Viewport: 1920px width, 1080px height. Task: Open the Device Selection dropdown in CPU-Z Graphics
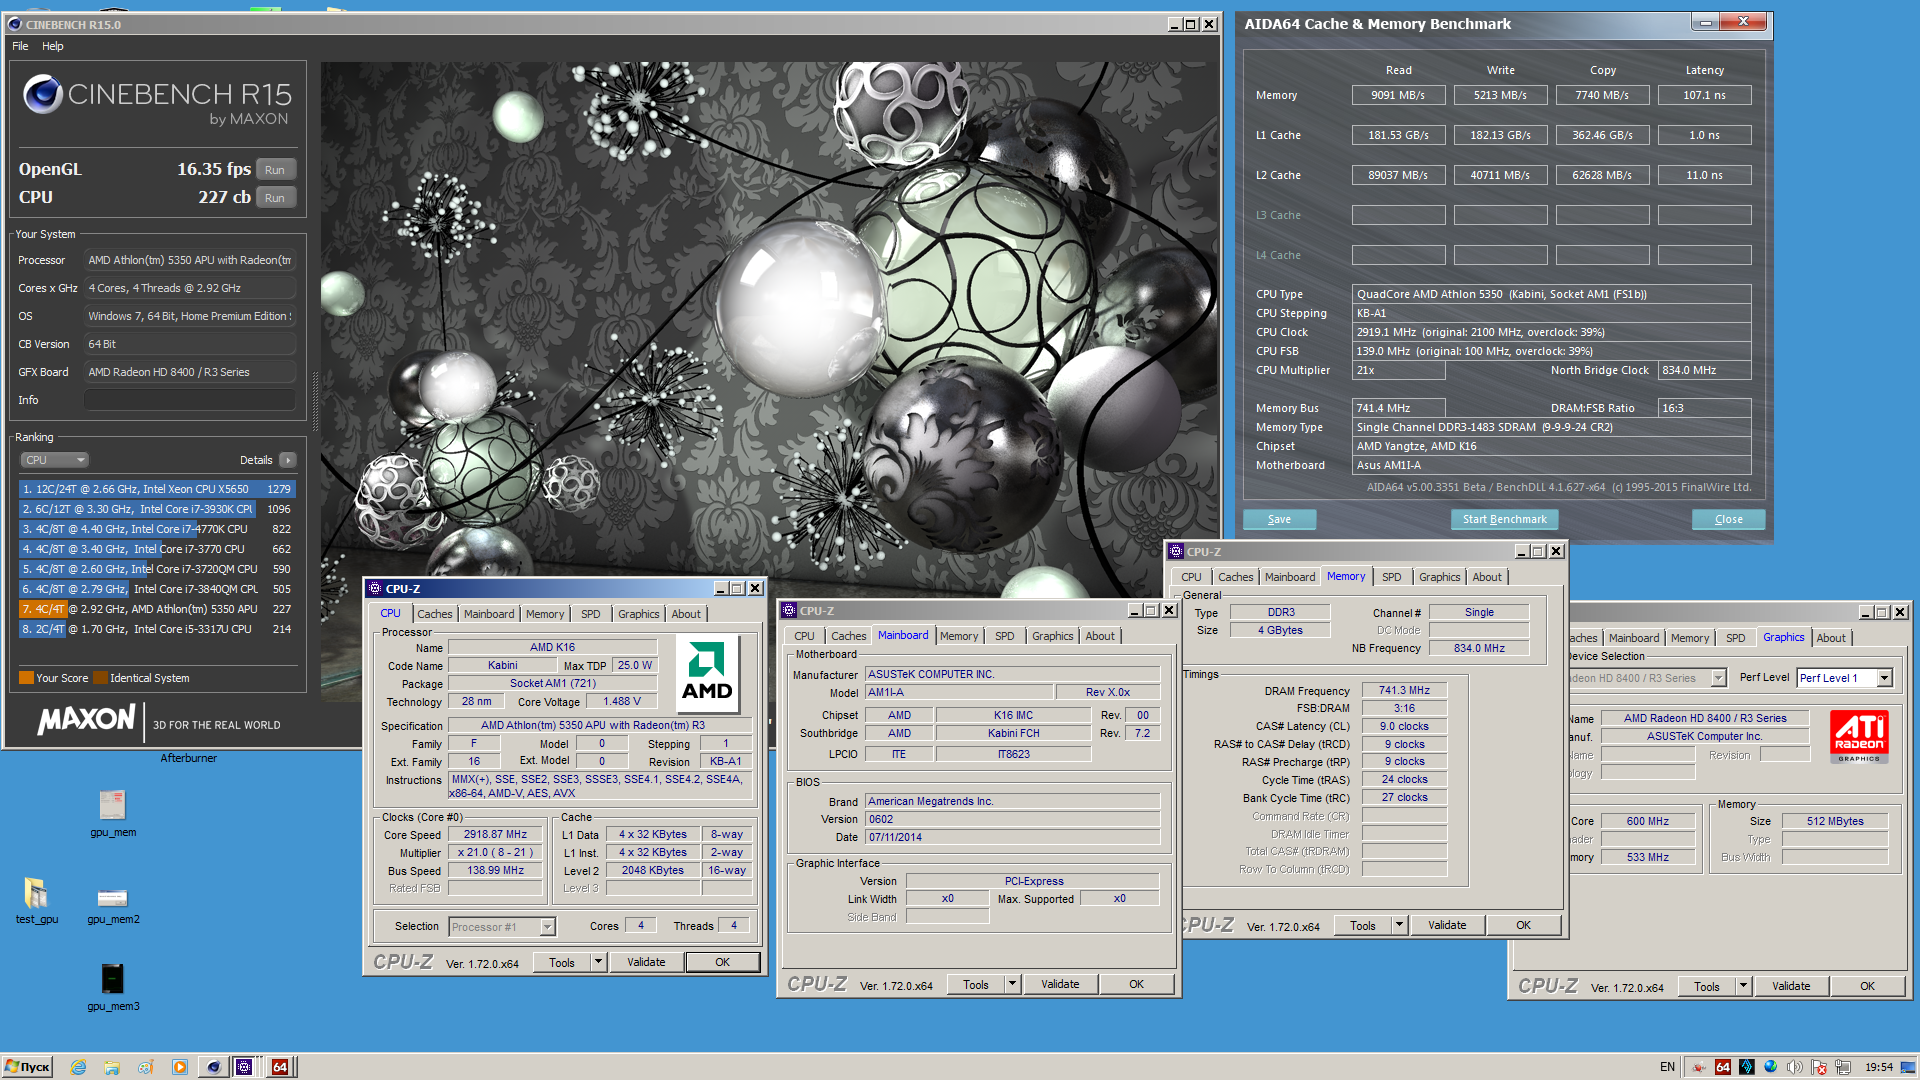point(1719,678)
